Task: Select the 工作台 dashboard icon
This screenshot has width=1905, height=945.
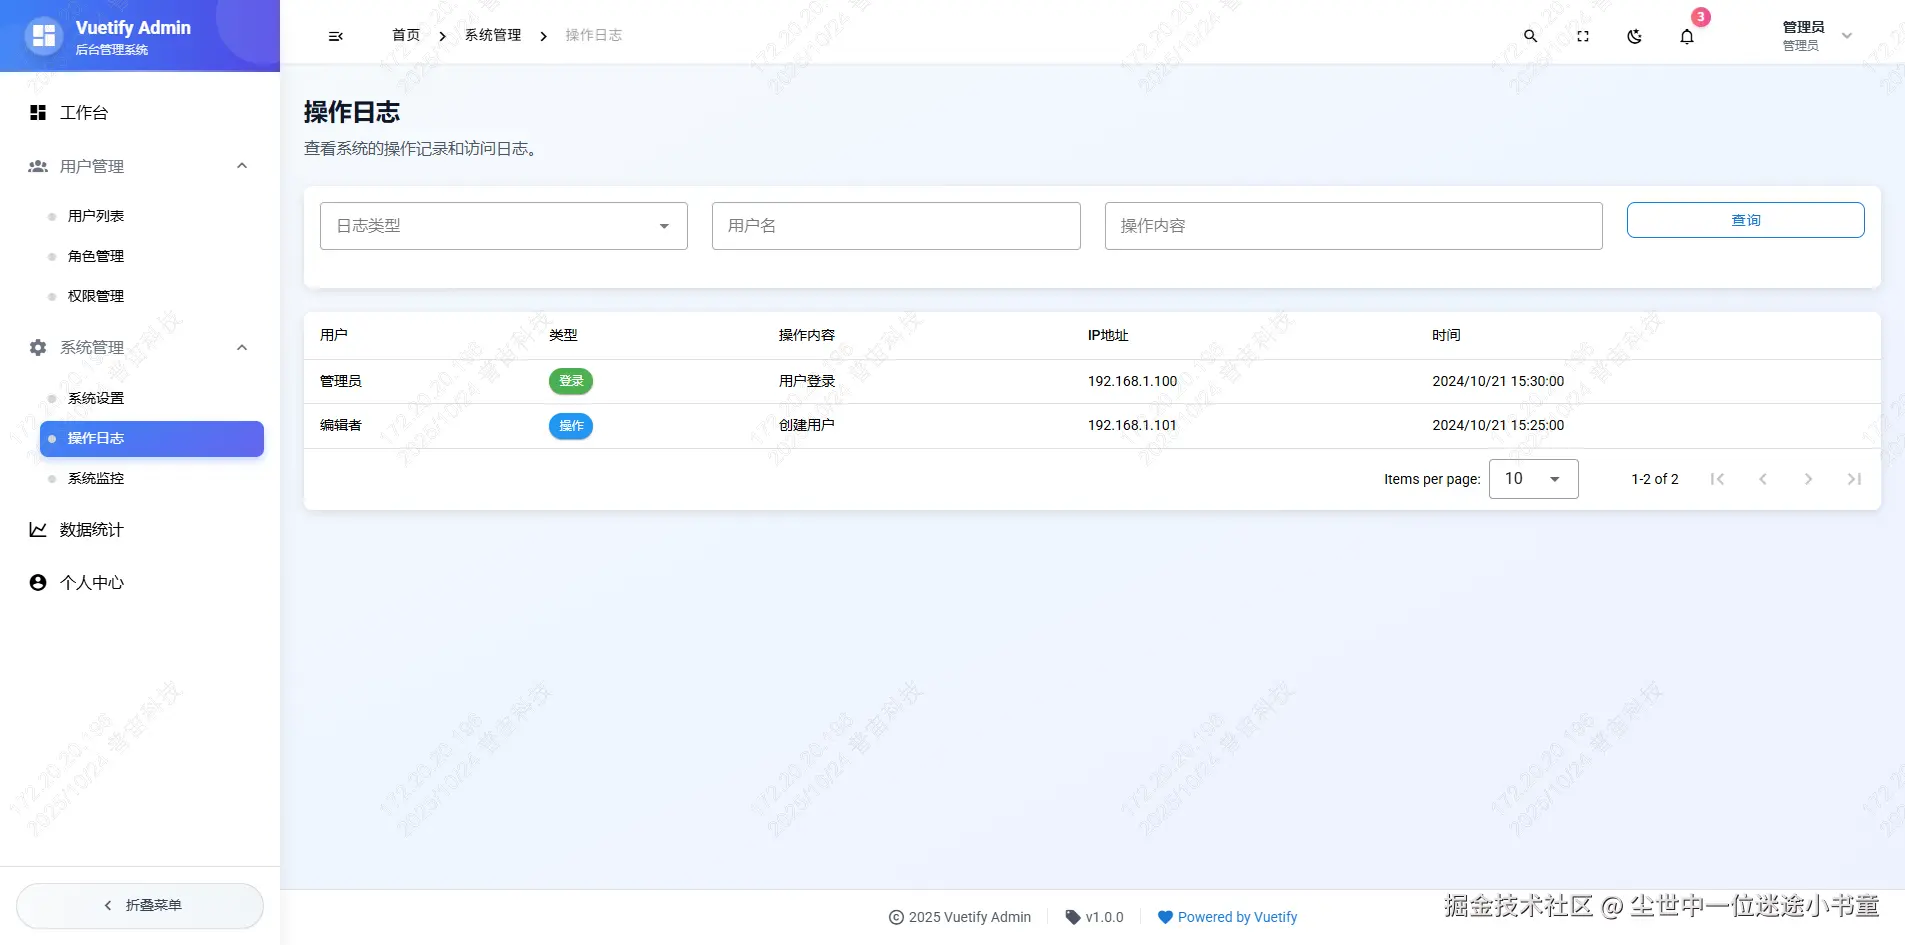Action: tap(38, 112)
